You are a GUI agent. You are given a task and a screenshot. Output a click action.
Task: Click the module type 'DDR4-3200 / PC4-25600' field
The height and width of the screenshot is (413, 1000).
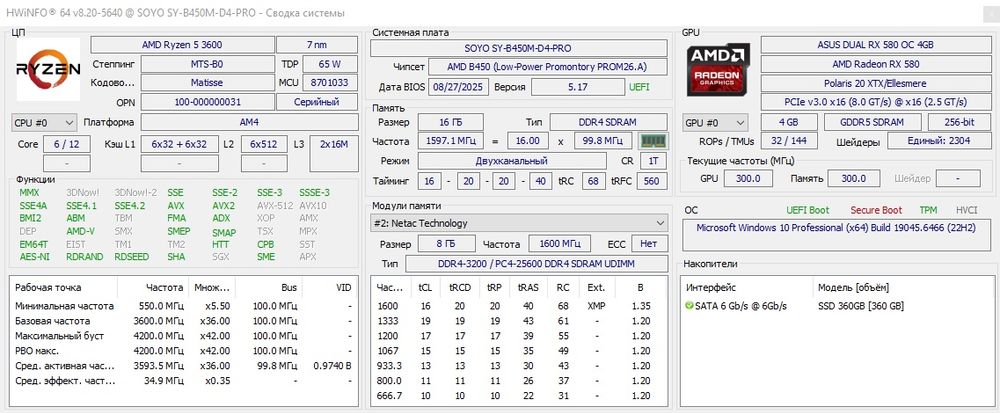[536, 264]
